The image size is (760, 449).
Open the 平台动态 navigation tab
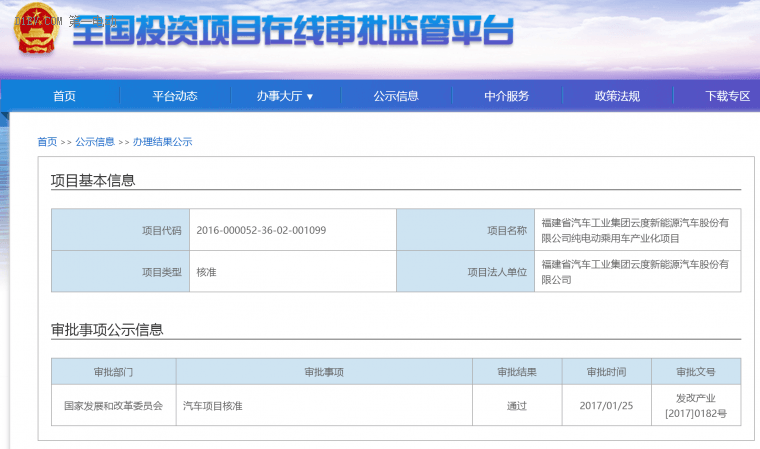(x=175, y=96)
